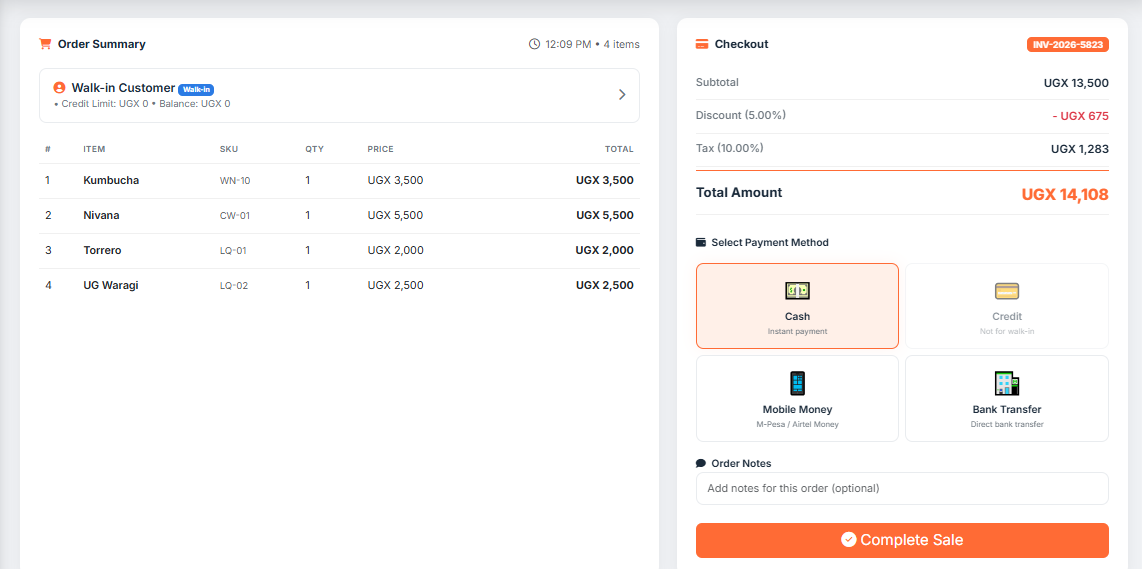Click the UG Waragi item name
This screenshot has height=569, width=1142.
click(x=111, y=285)
